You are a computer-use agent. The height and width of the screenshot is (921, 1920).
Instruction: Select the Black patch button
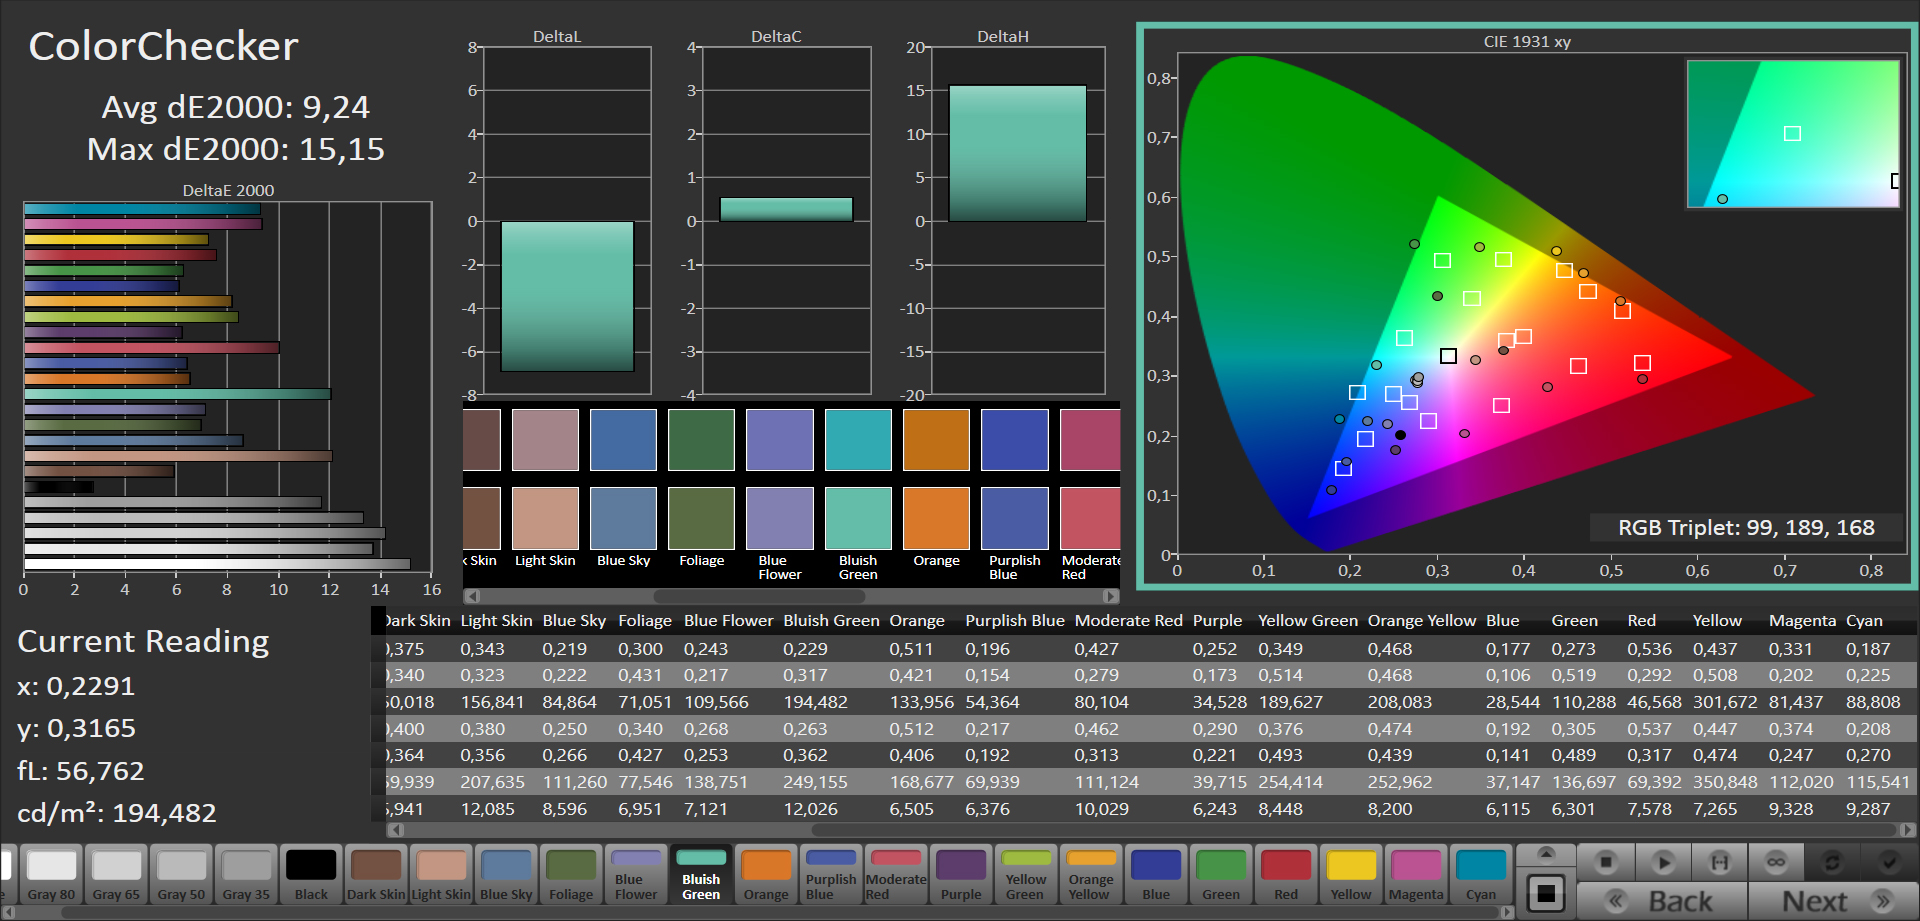pos(311,875)
